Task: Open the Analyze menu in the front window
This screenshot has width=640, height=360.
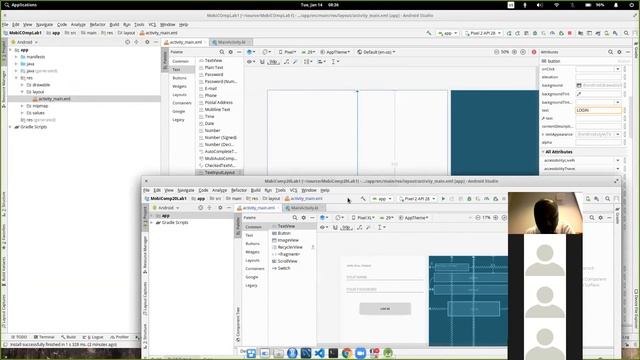Action: tap(219, 190)
